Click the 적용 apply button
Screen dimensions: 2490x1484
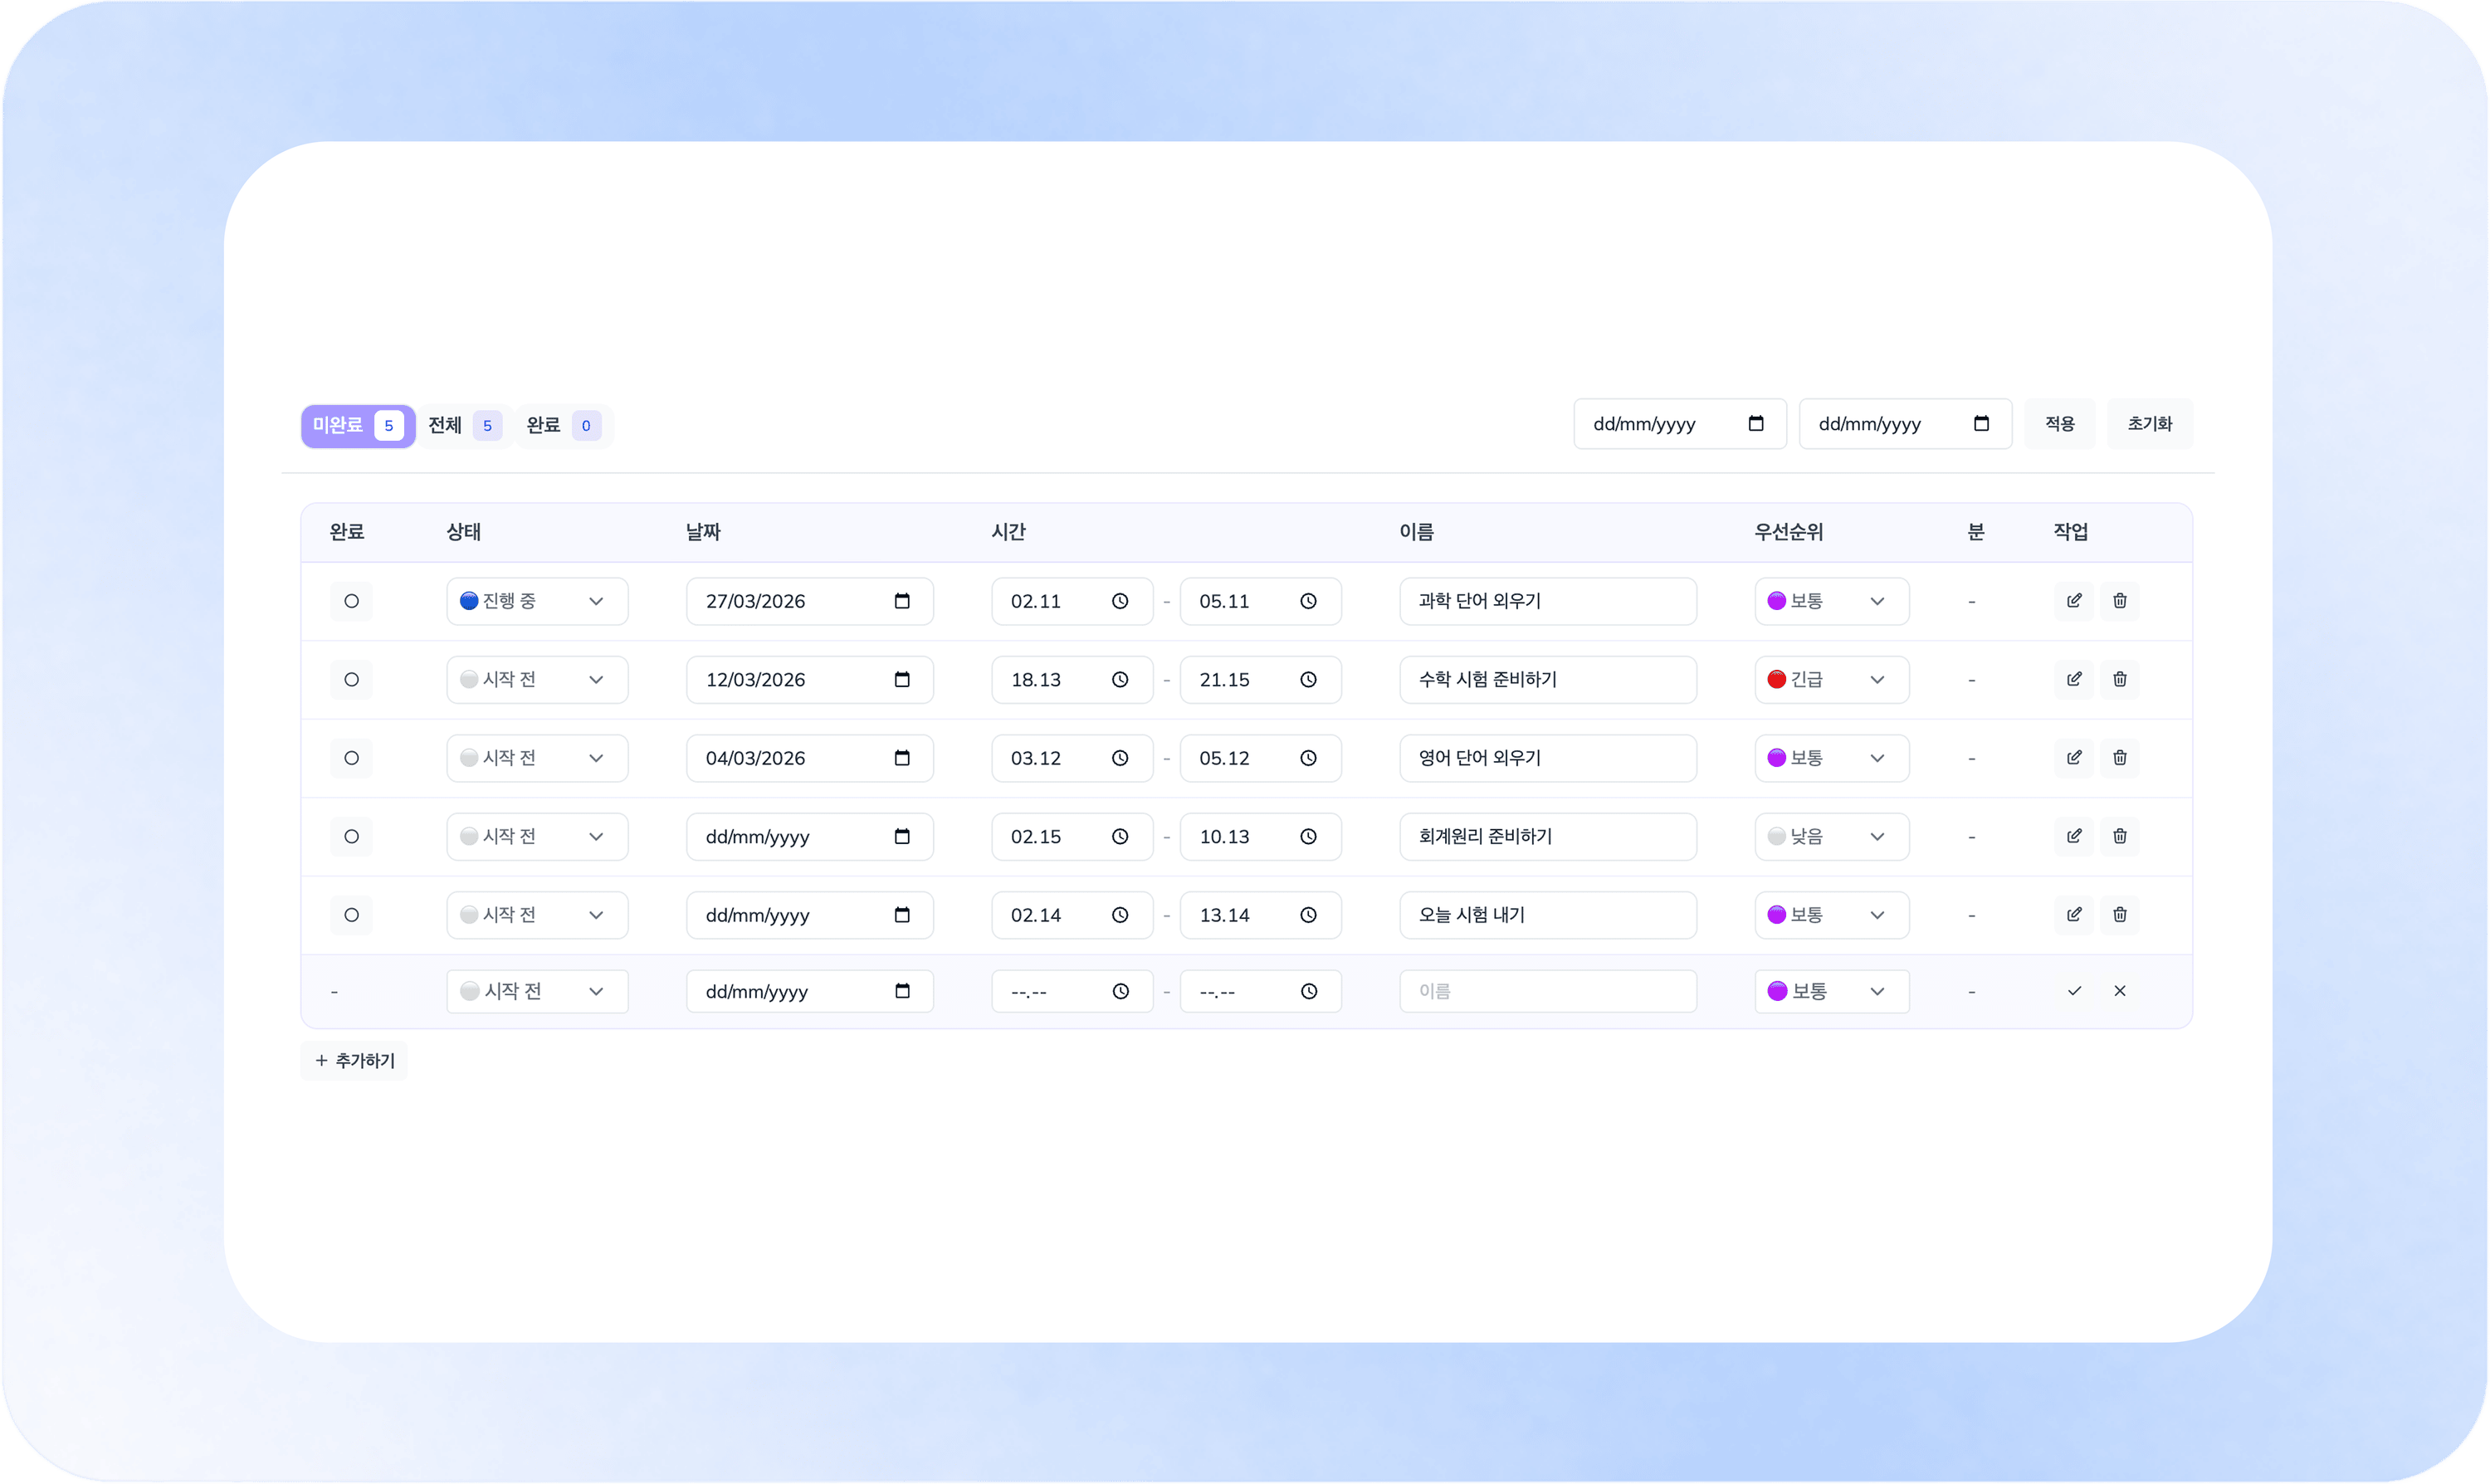click(2059, 424)
